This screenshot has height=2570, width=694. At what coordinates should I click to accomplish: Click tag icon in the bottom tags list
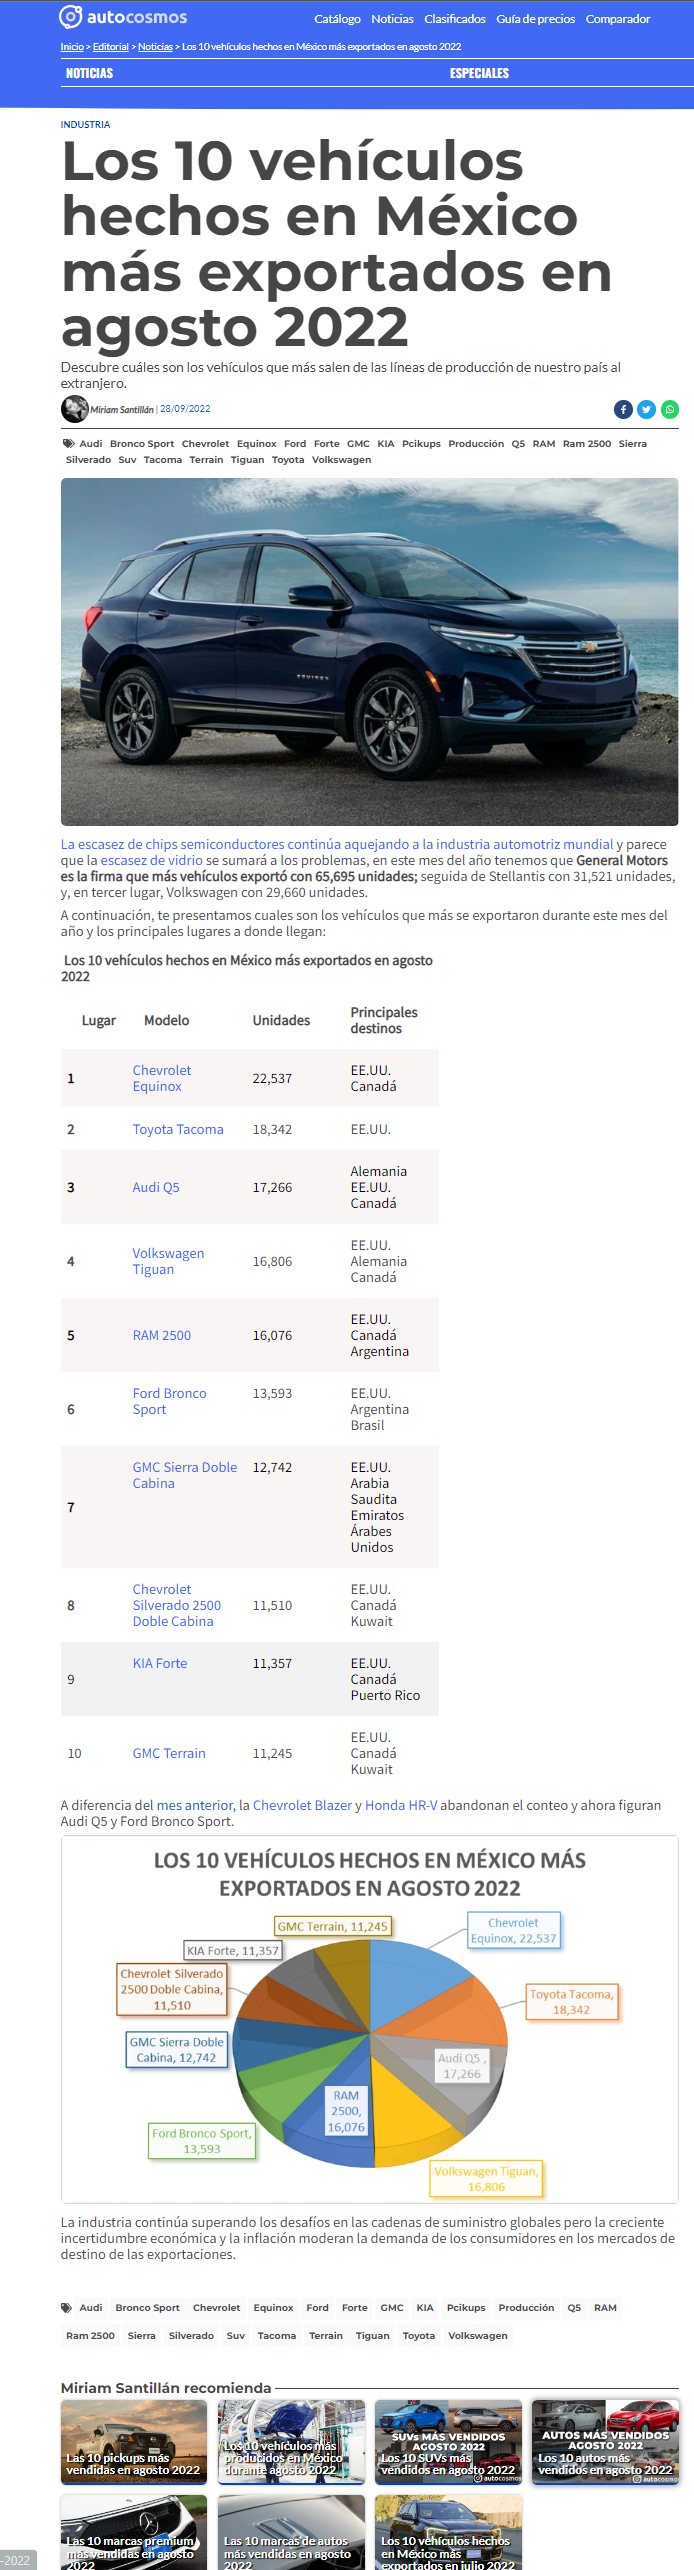[x=67, y=2308]
